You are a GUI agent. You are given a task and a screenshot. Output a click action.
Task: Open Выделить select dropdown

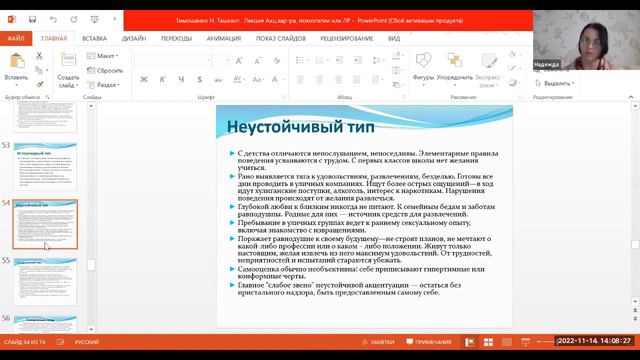554,83
